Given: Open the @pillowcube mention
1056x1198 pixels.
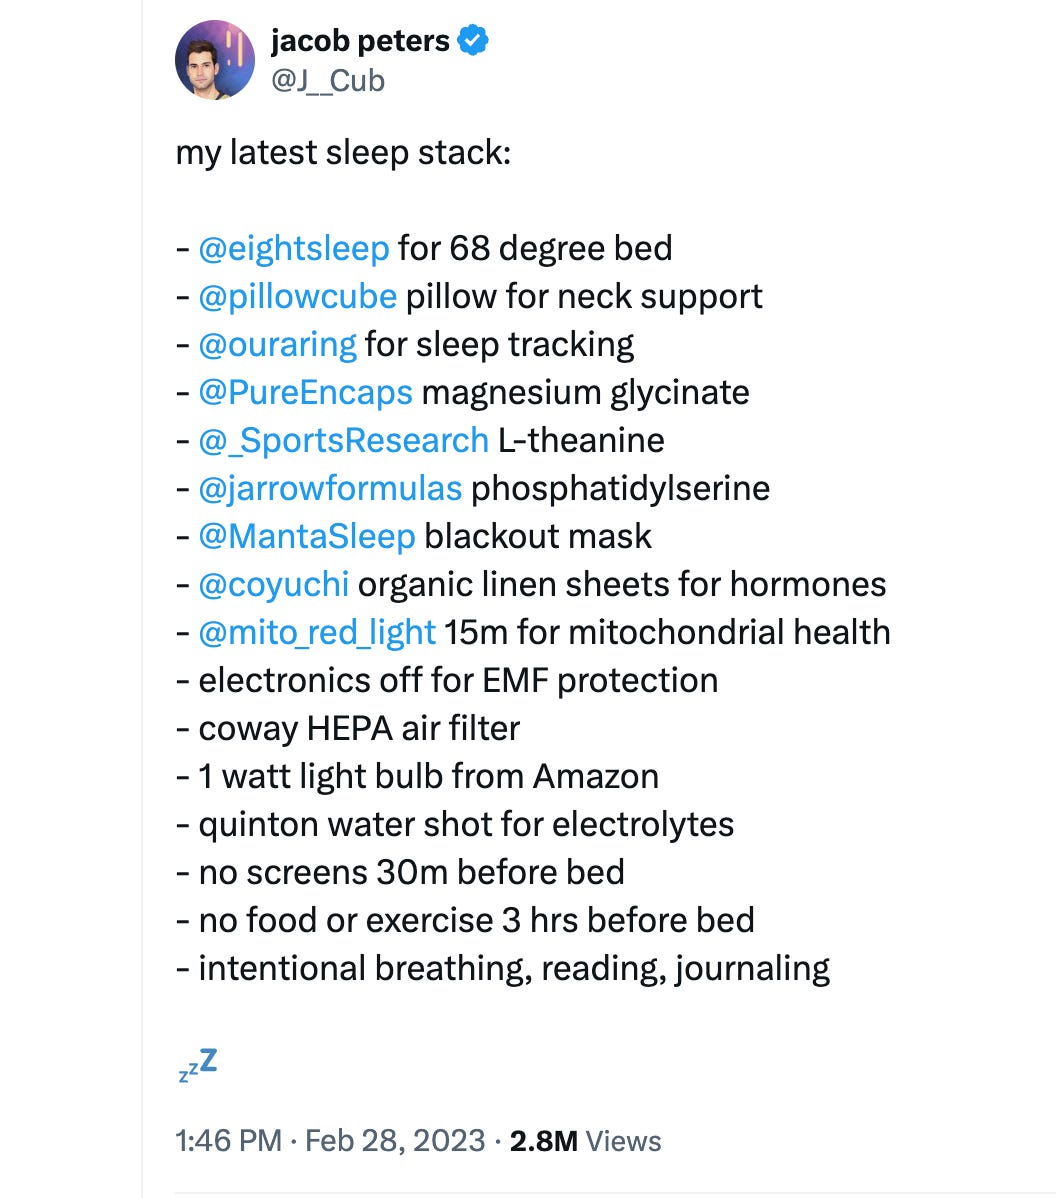Looking at the screenshot, I should coord(298,296).
